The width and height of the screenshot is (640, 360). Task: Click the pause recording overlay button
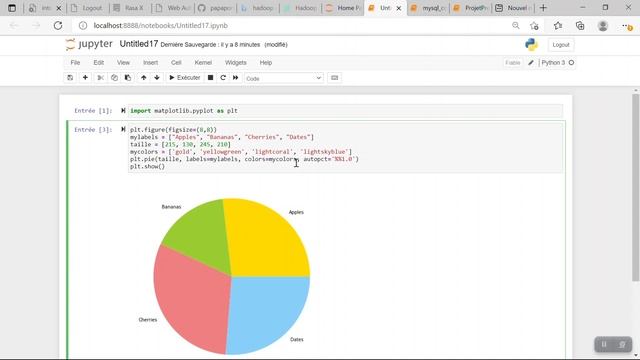604,344
